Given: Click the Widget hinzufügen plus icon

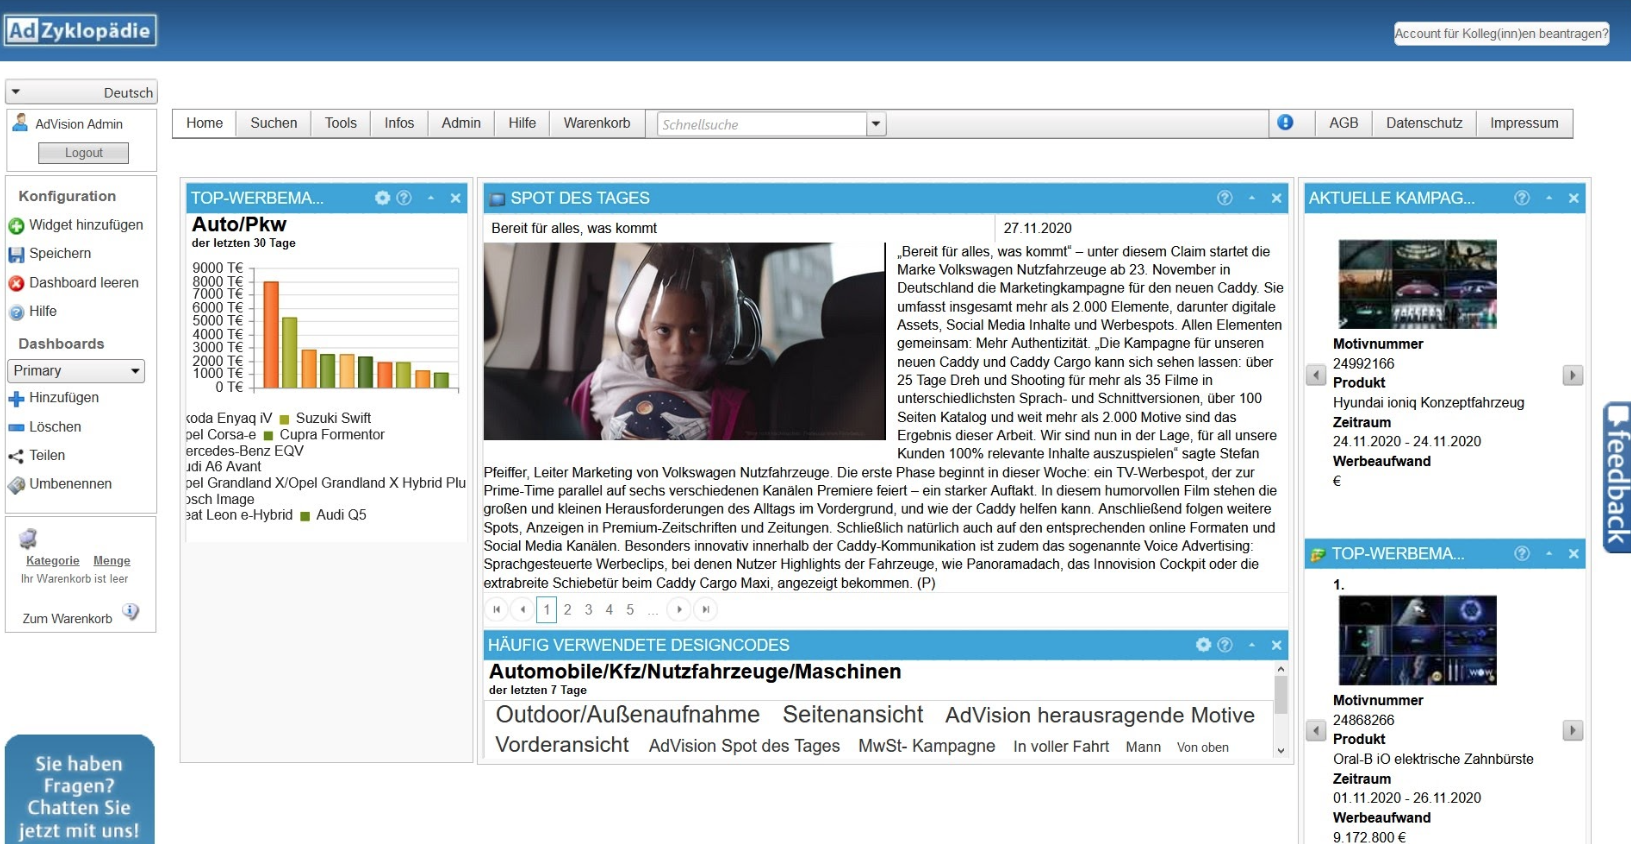Looking at the screenshot, I should [x=16, y=226].
